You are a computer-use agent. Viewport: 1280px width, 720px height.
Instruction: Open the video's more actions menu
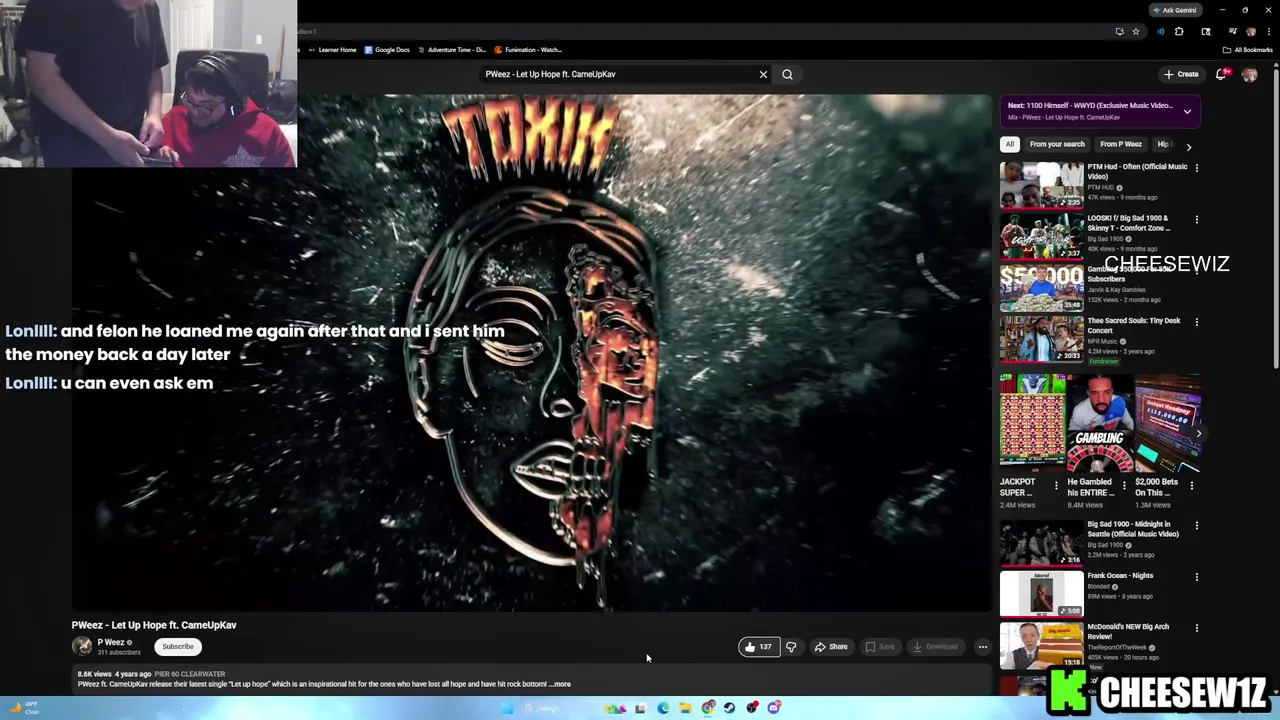[982, 647]
